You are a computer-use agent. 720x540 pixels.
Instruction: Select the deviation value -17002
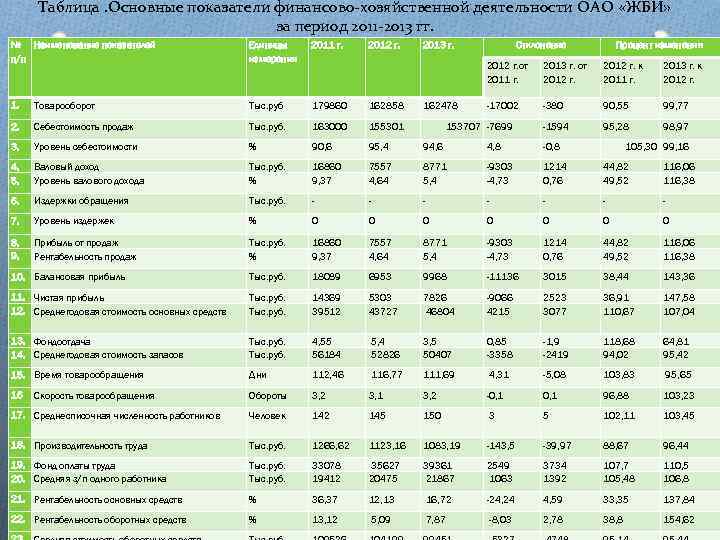tap(502, 106)
